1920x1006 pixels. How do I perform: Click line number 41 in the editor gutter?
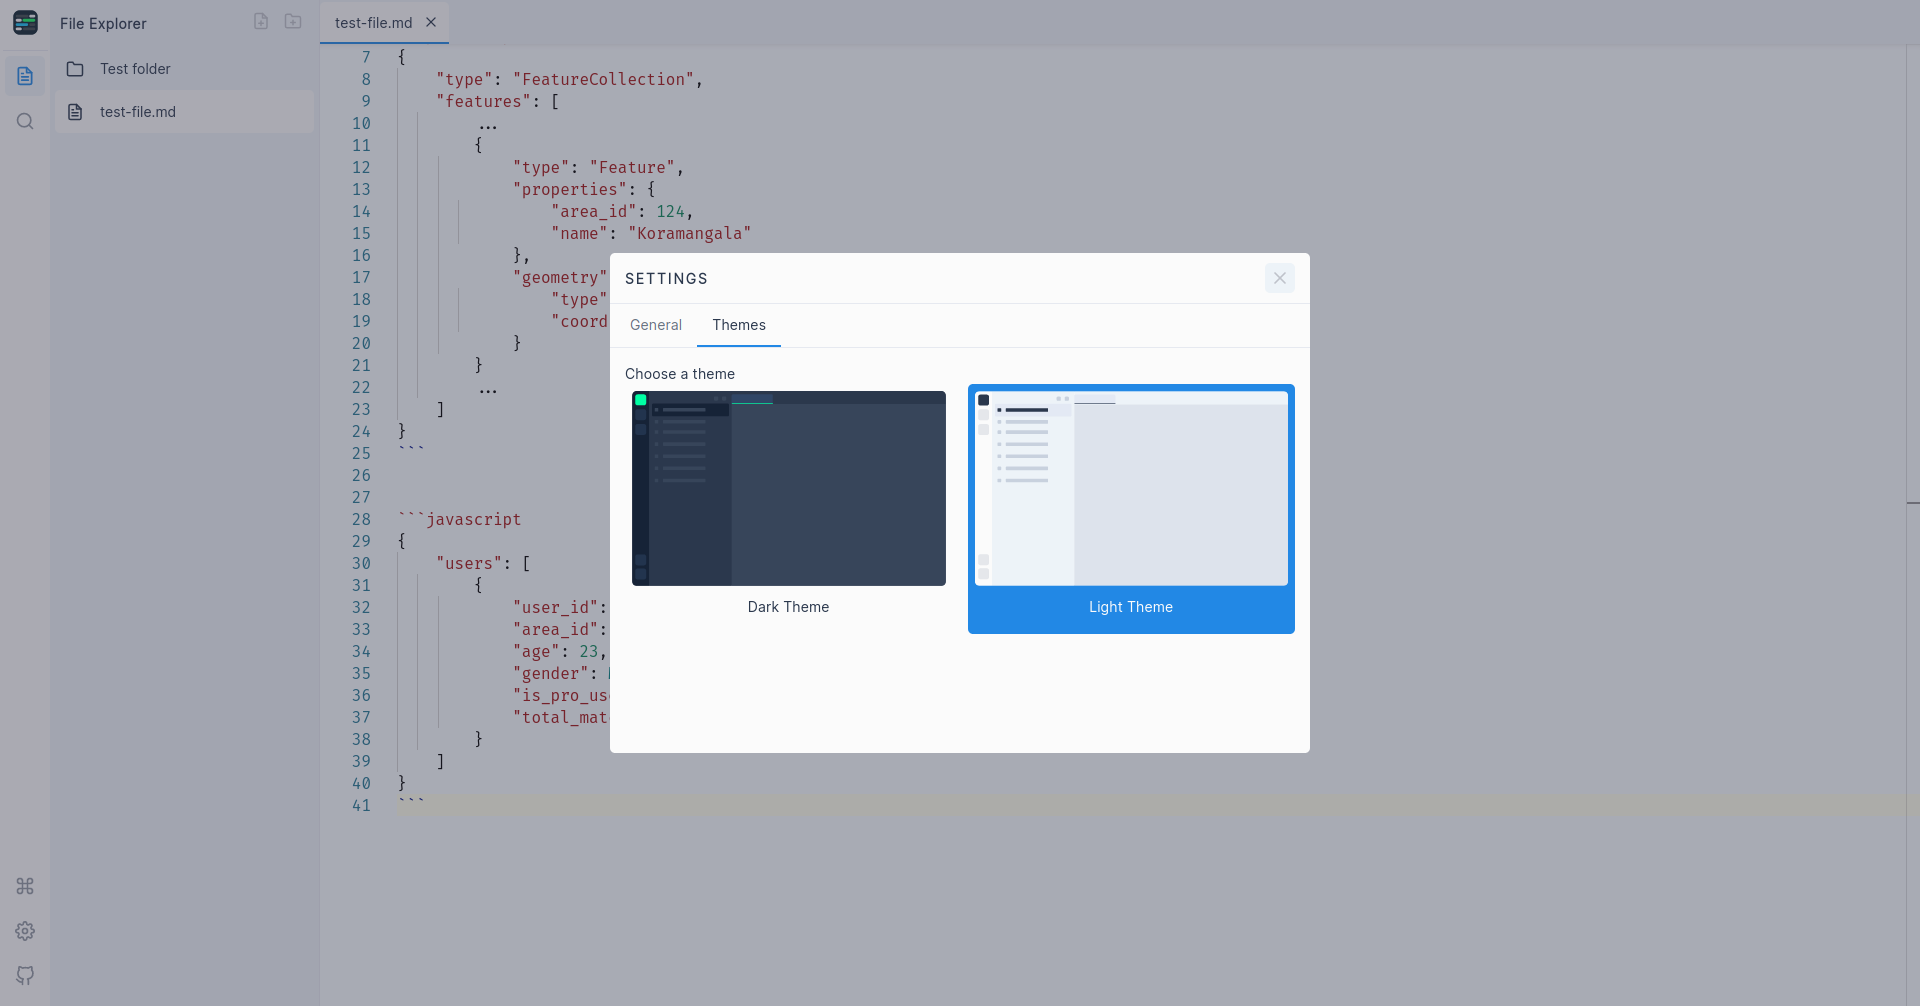361,805
